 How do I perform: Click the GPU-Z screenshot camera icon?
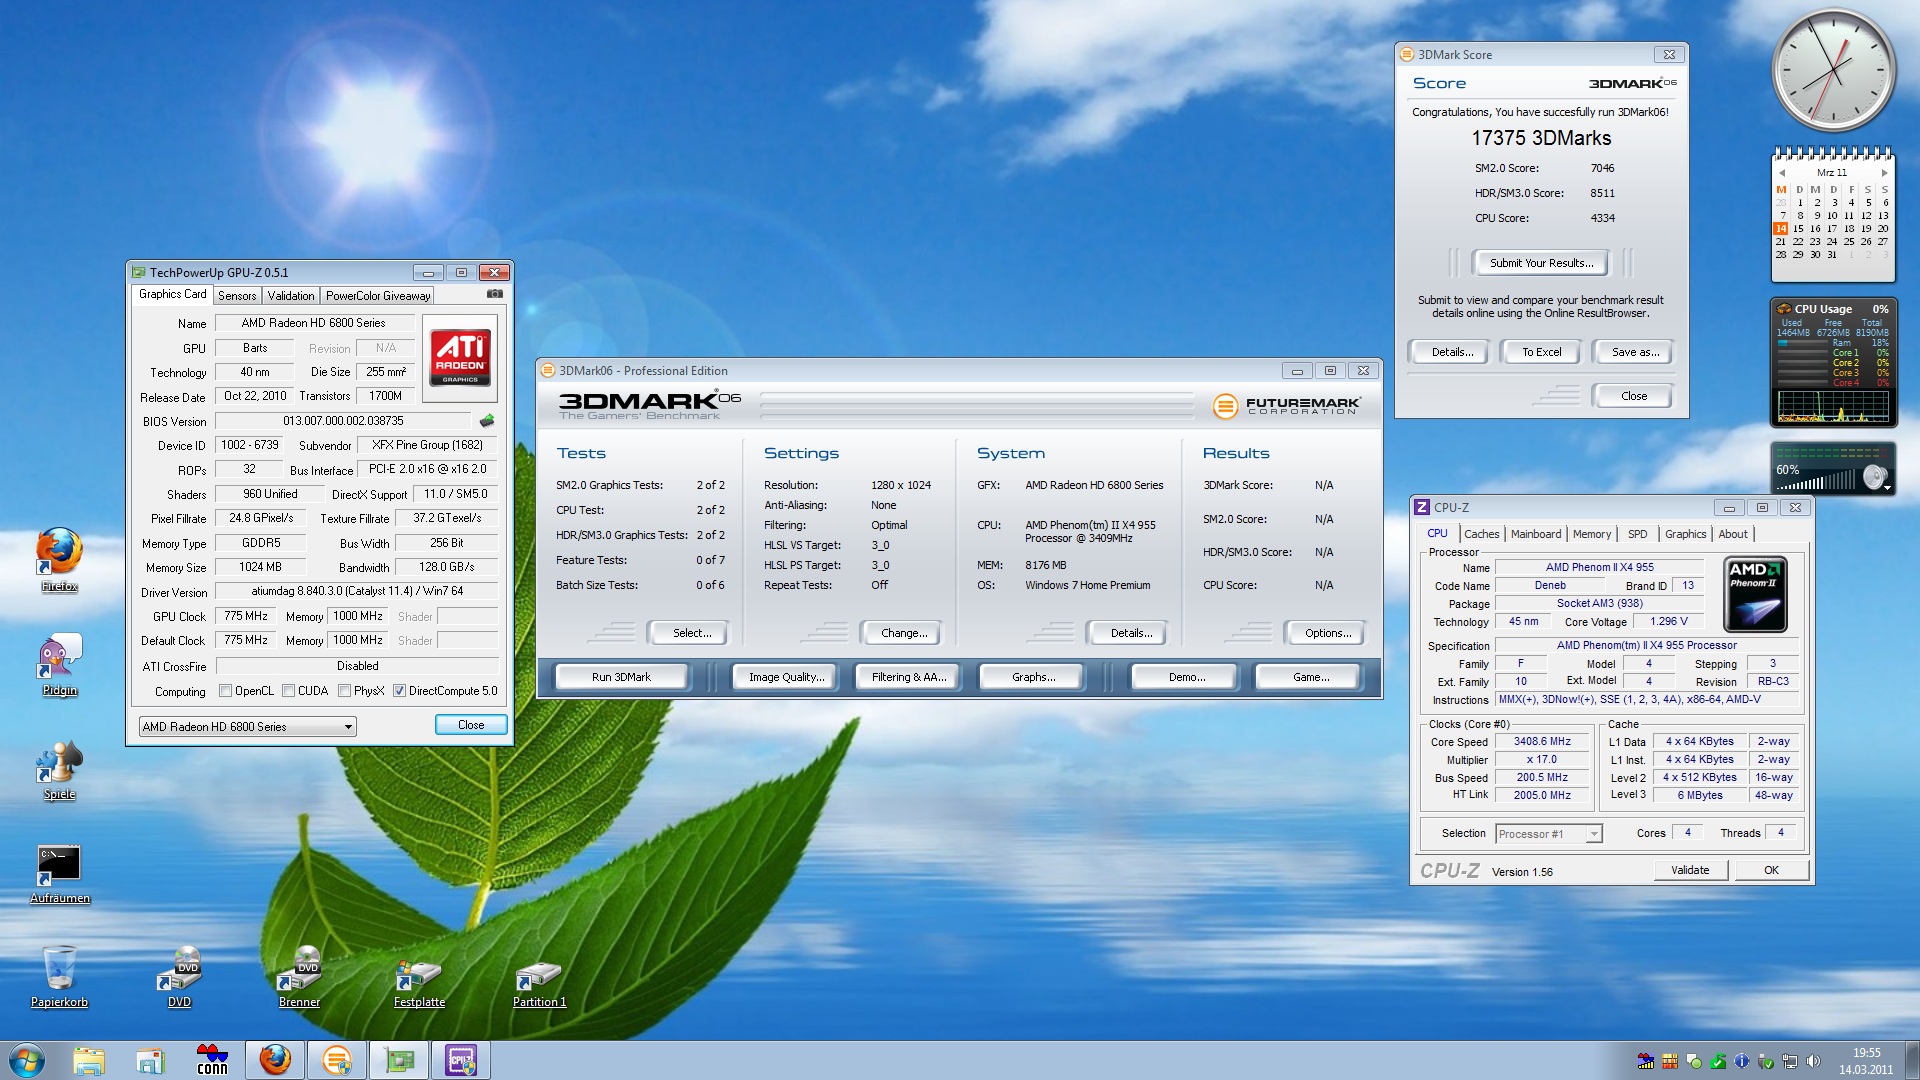[x=494, y=294]
